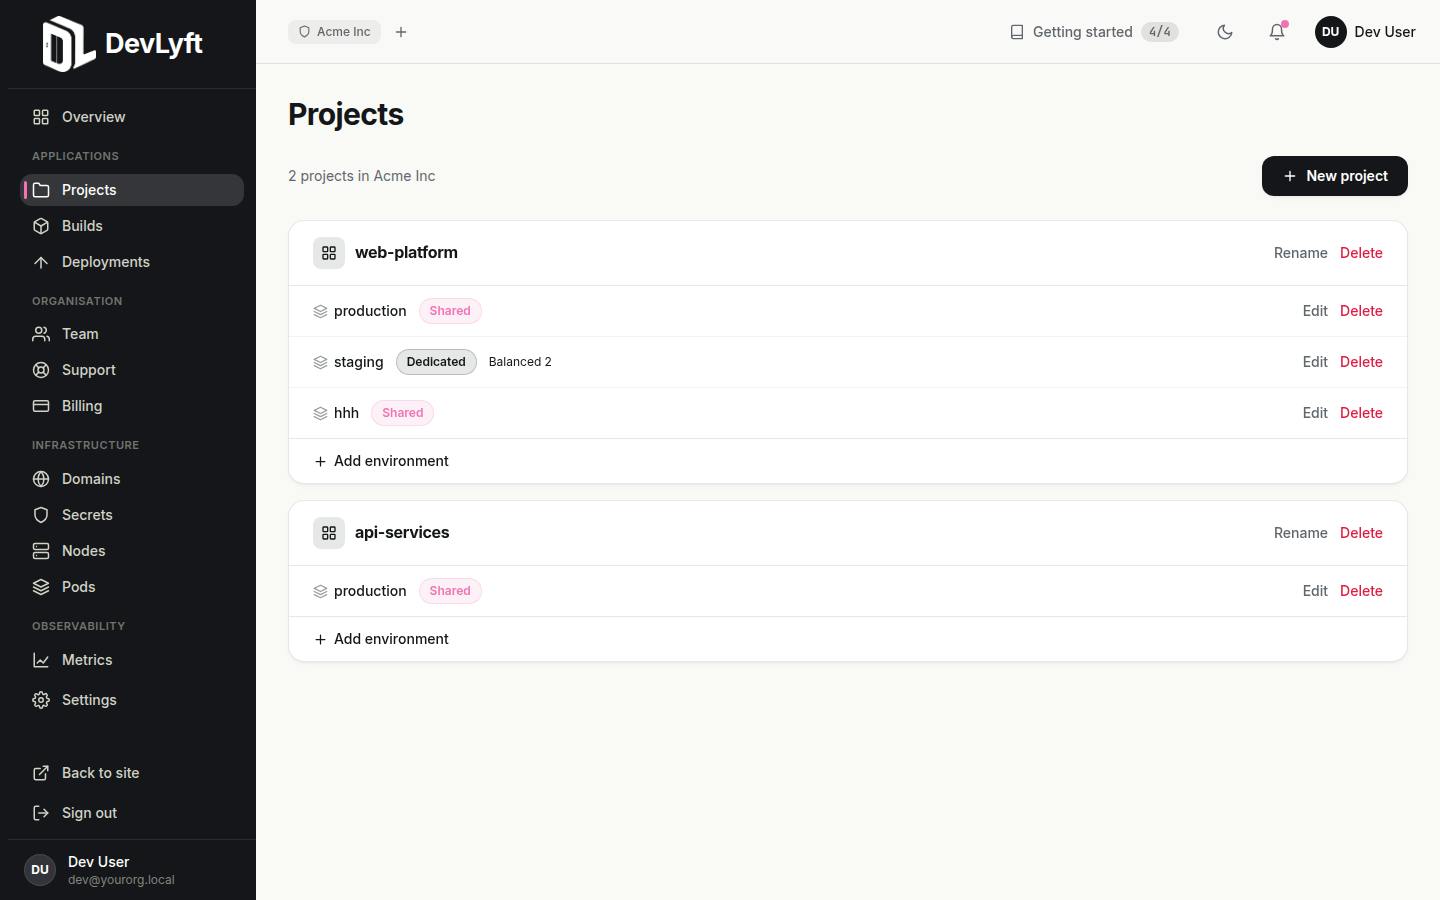The width and height of the screenshot is (1440, 900).
Task: Add environment to api-services
Action: [381, 639]
